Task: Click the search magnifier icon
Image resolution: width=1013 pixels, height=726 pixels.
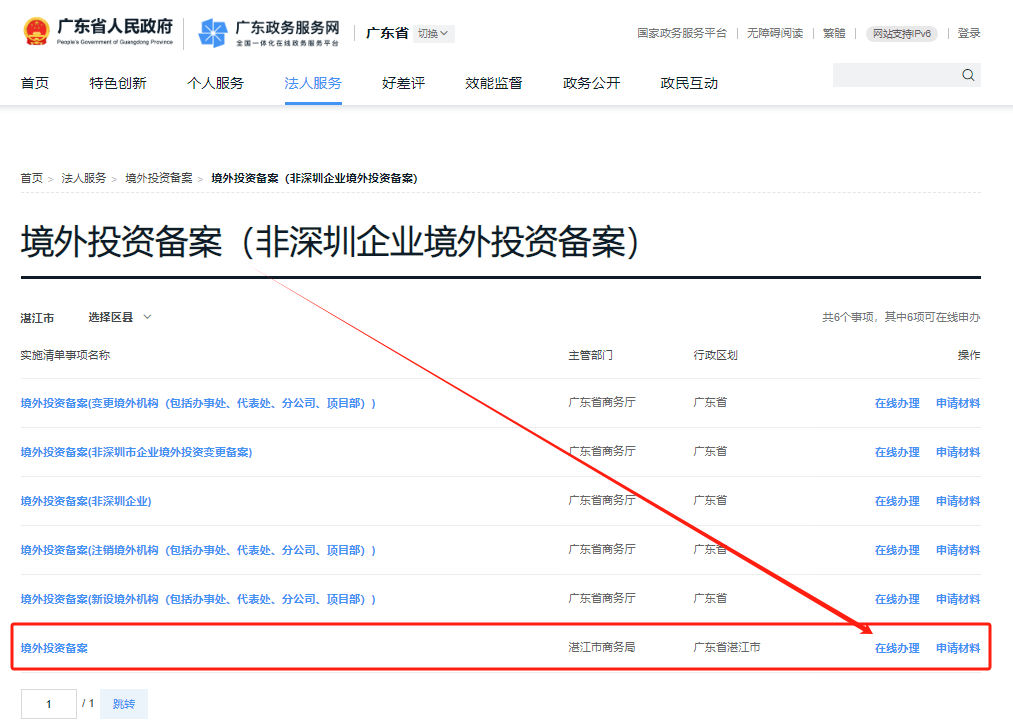Action: [967, 75]
